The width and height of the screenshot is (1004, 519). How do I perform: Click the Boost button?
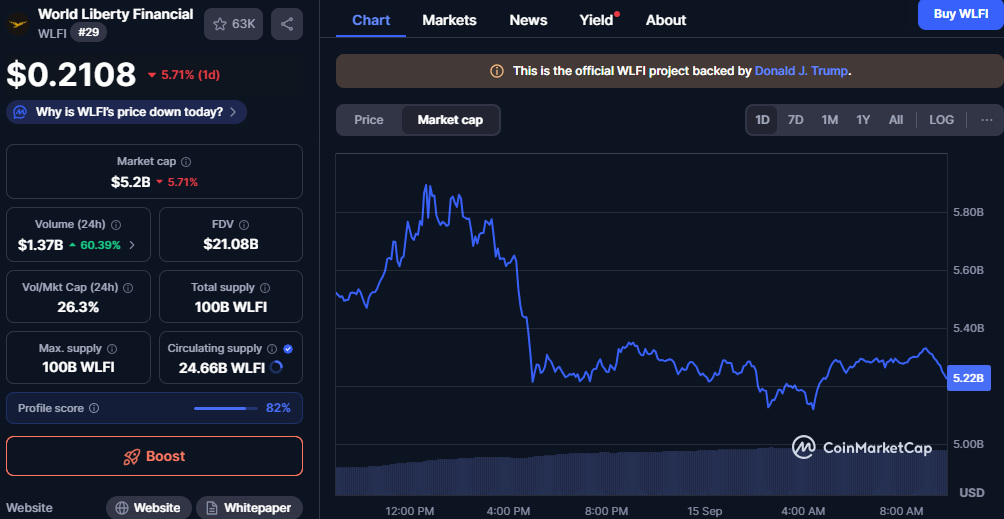(x=154, y=456)
